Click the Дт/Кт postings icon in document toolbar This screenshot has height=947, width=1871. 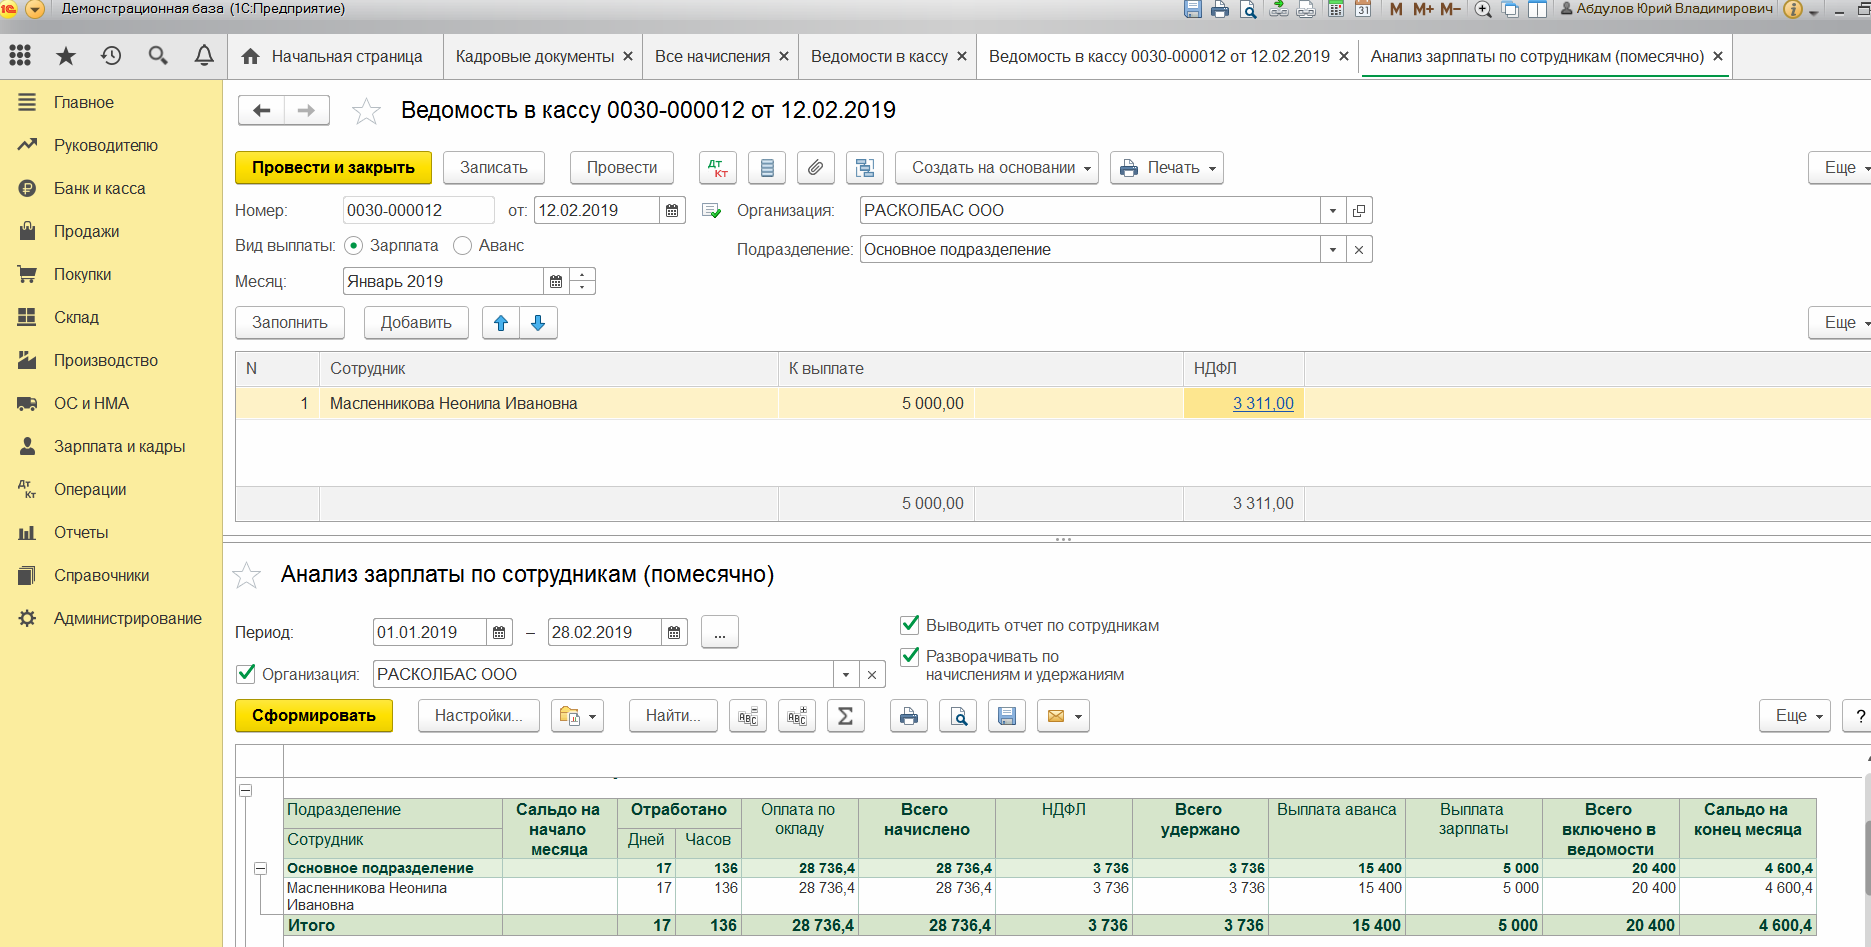coord(717,168)
